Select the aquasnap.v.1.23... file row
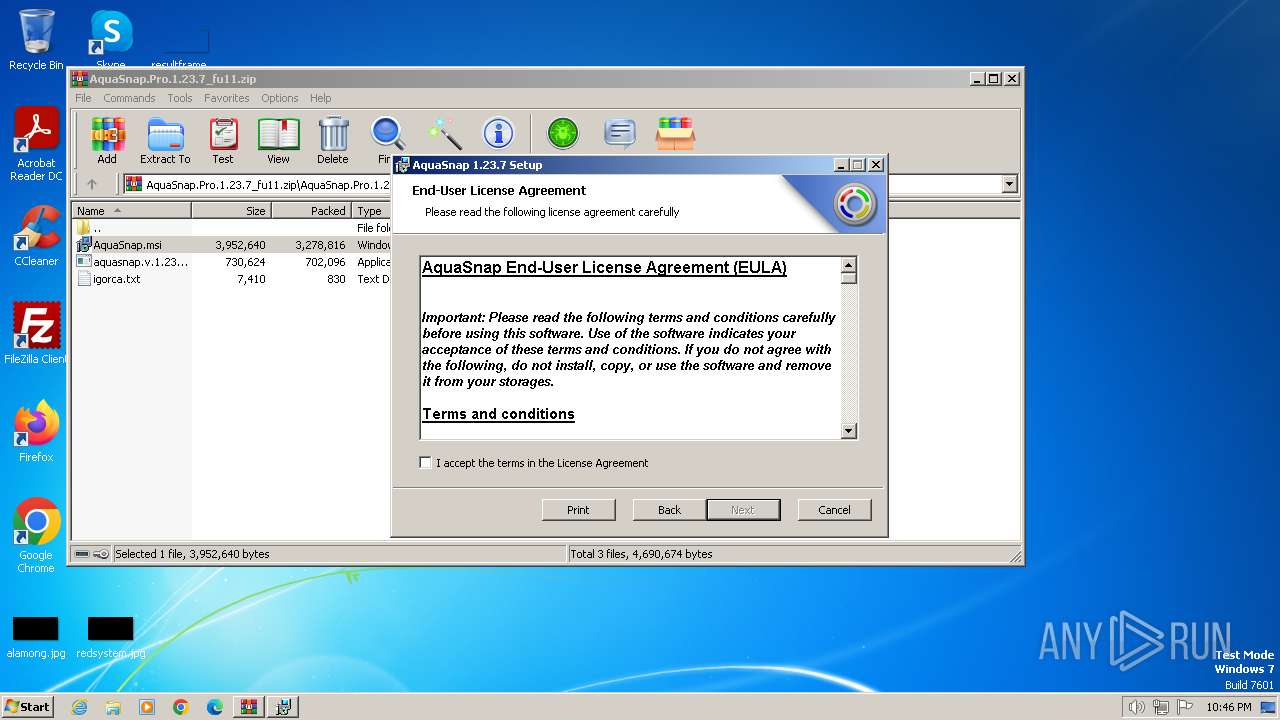Viewport: 1280px width, 720px height. point(232,262)
